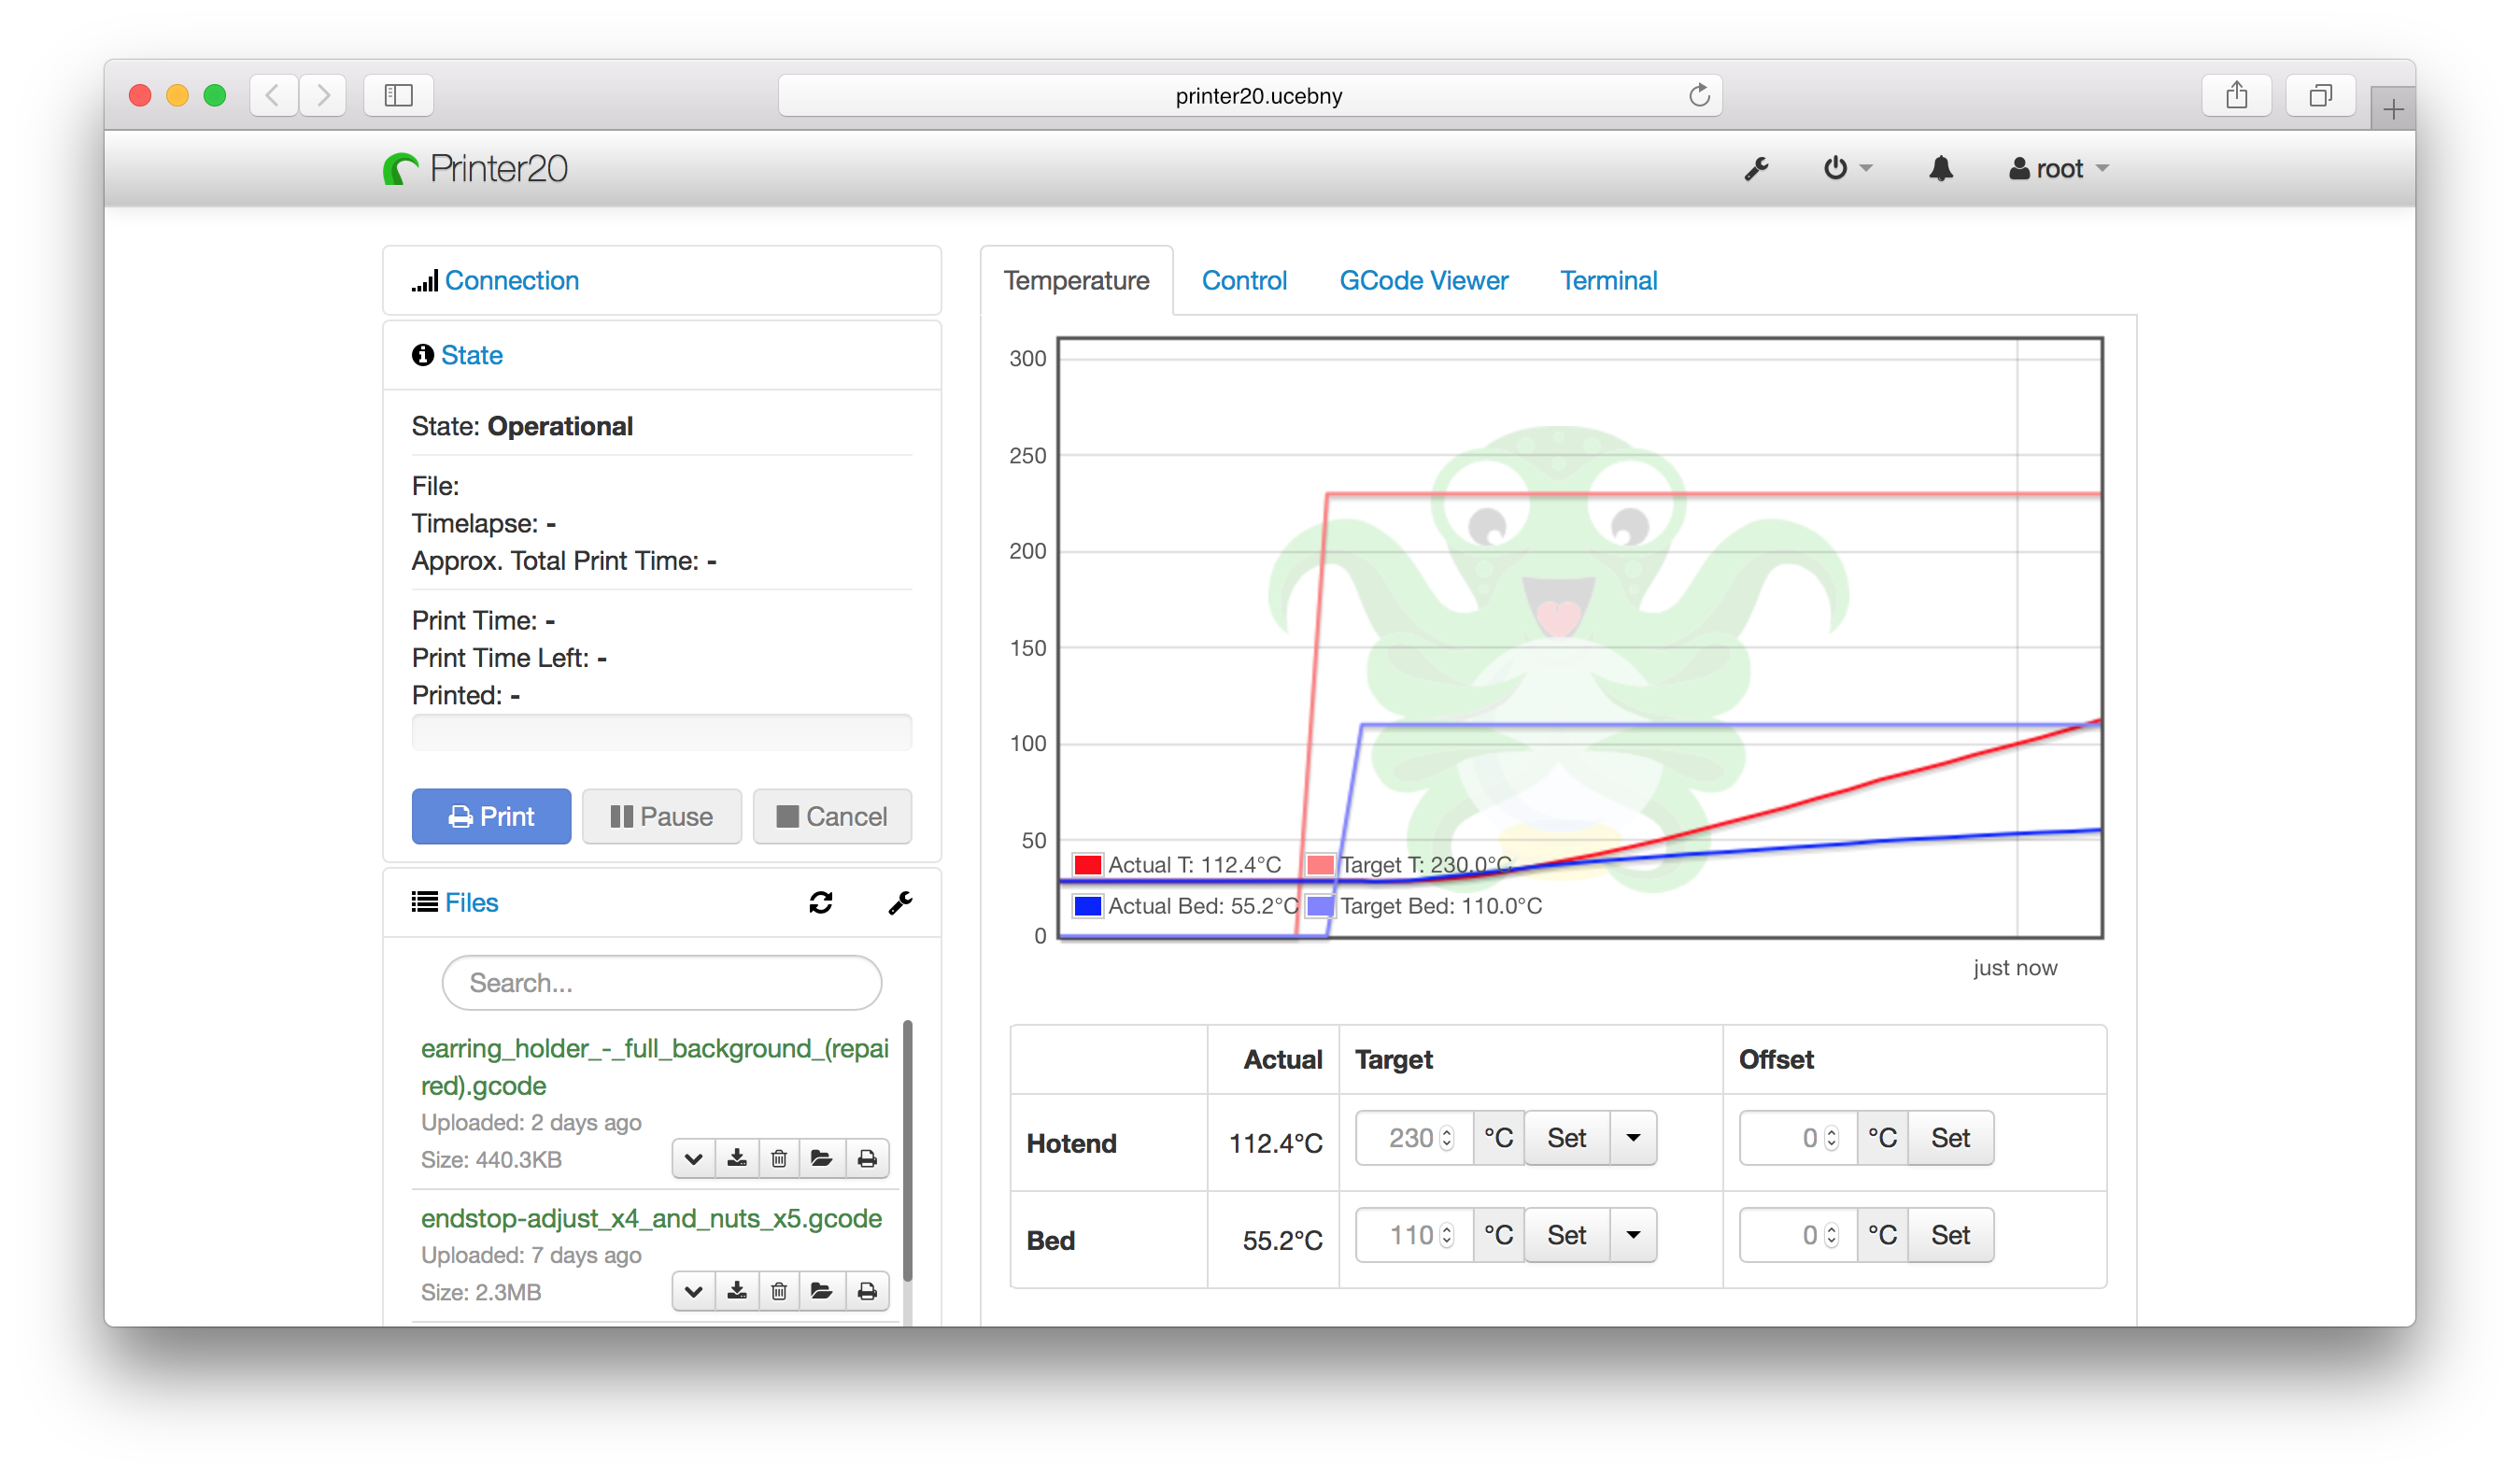Open the endstop-adjust gcode file link
The image size is (2520, 1476).
click(x=651, y=1218)
